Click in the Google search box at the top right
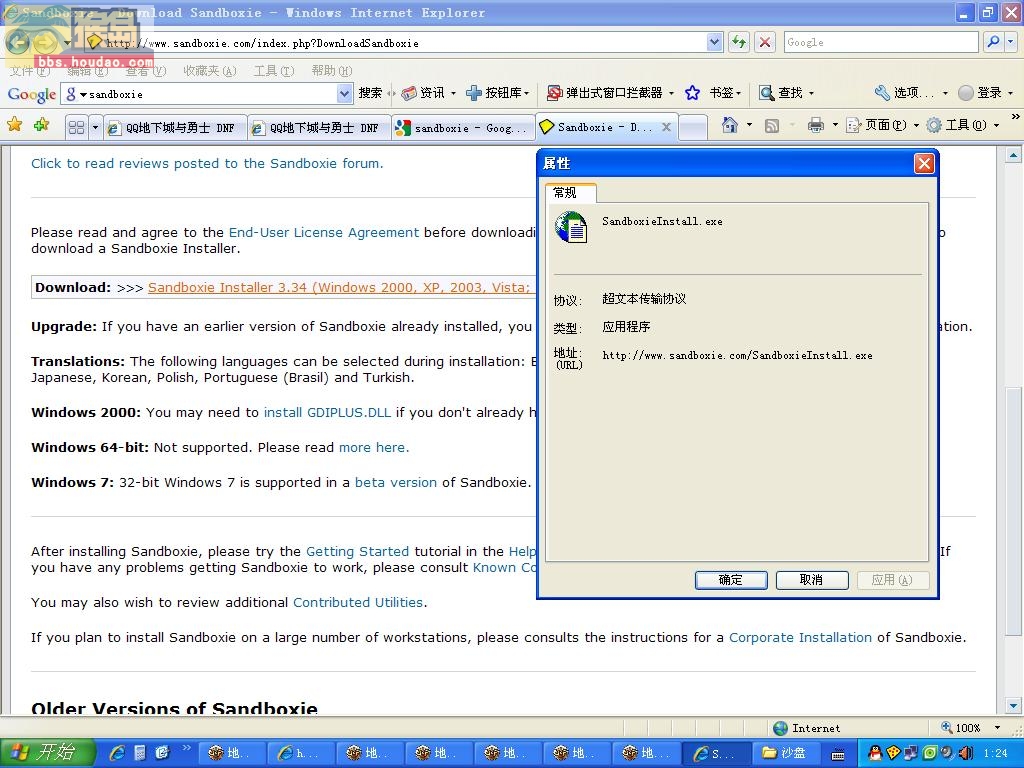The image size is (1024, 768). pyautogui.click(x=881, y=42)
